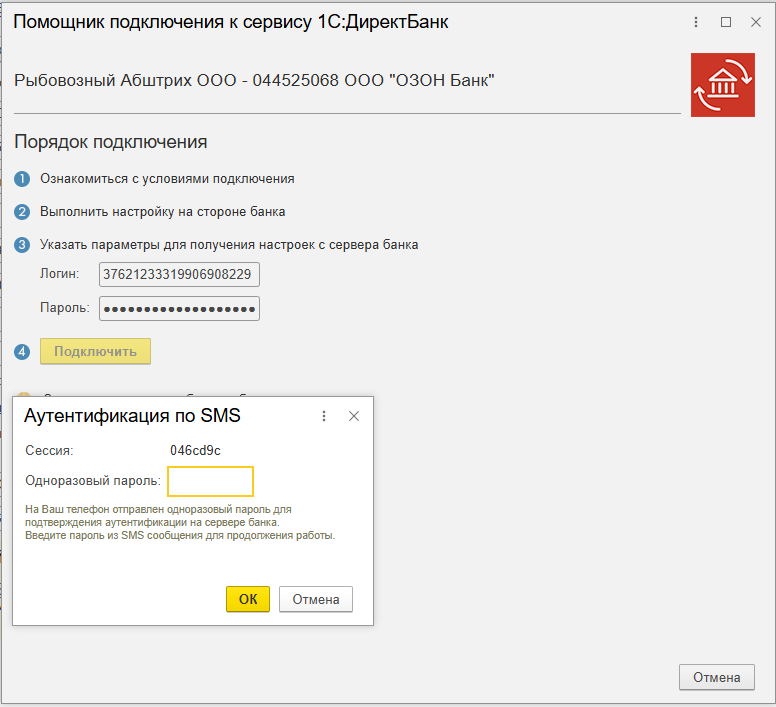776x707 pixels.
Task: Click the 'Аутентификация по SMS' dialog title
Action: (x=132, y=416)
